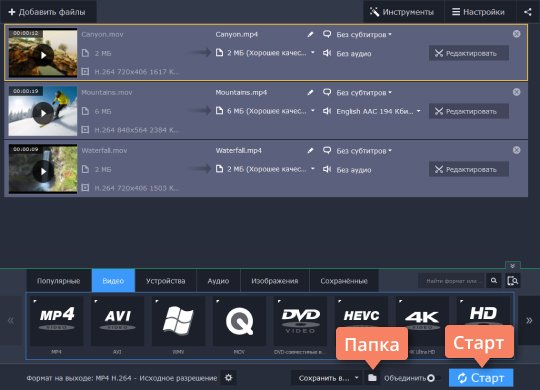Viewport: 540px width, 390px height.
Task: Click the format search input field
Action: (451, 281)
